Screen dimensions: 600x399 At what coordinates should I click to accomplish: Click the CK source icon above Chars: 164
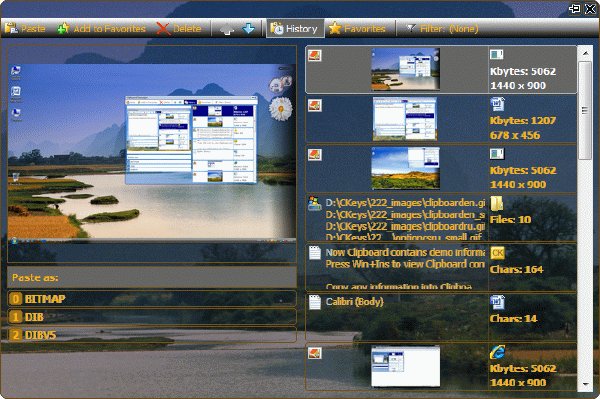click(497, 253)
